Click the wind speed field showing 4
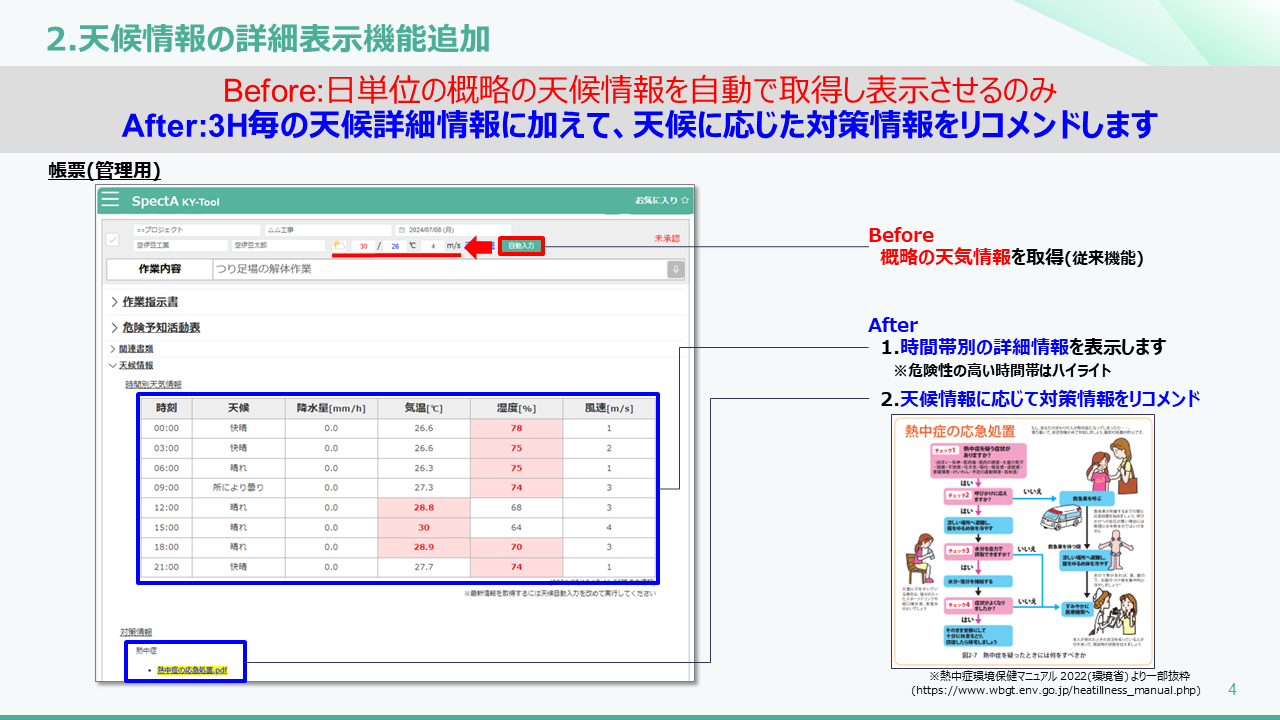The width and height of the screenshot is (1280, 720). (433, 246)
